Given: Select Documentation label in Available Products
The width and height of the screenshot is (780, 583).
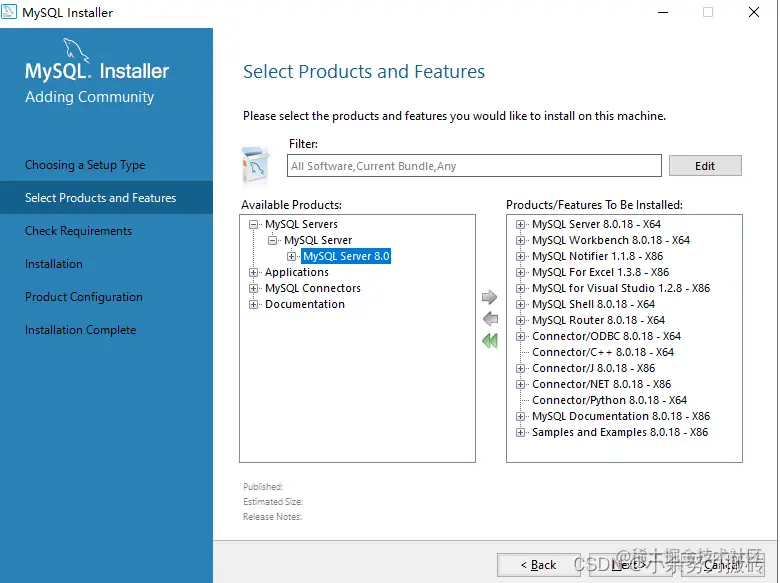Looking at the screenshot, I should (304, 304).
